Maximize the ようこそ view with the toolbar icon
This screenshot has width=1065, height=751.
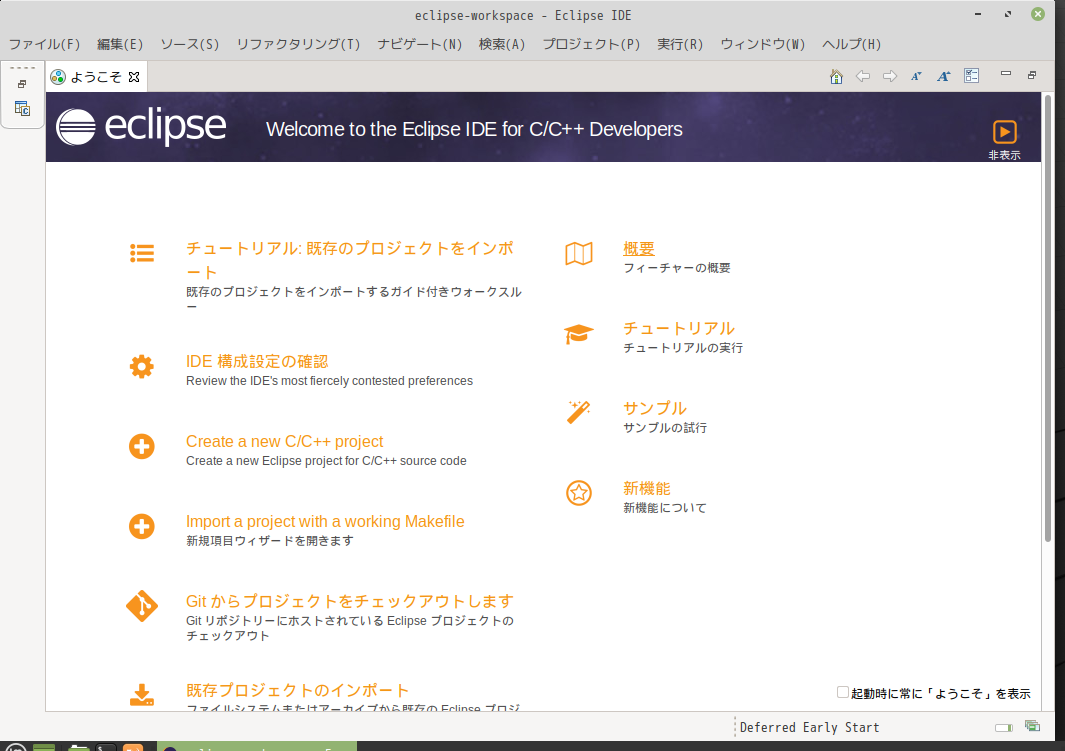point(1032,75)
